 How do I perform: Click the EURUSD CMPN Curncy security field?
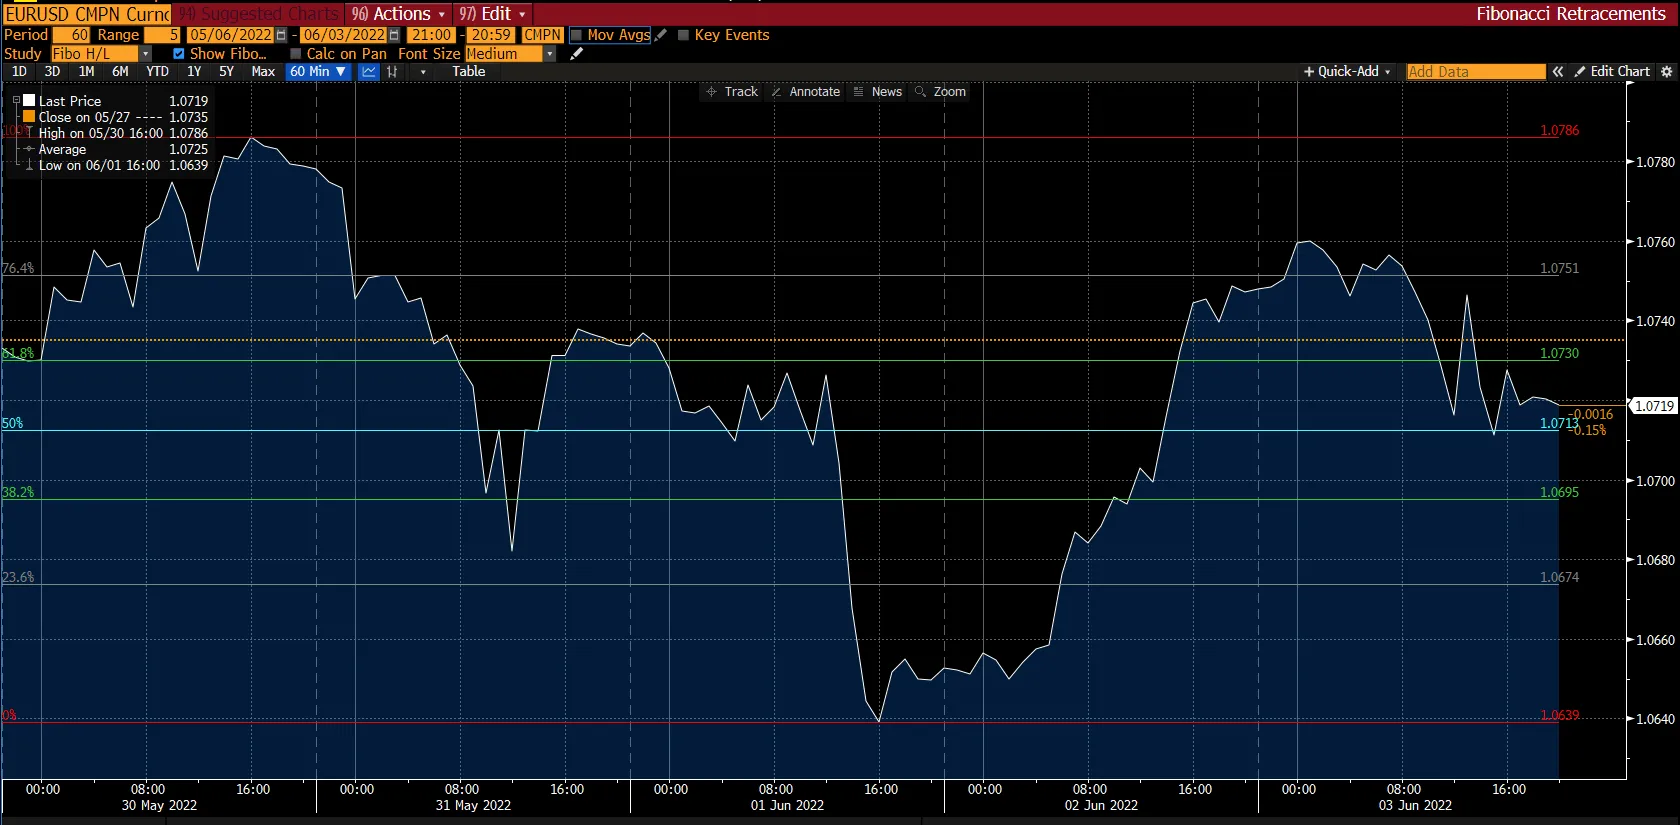87,14
